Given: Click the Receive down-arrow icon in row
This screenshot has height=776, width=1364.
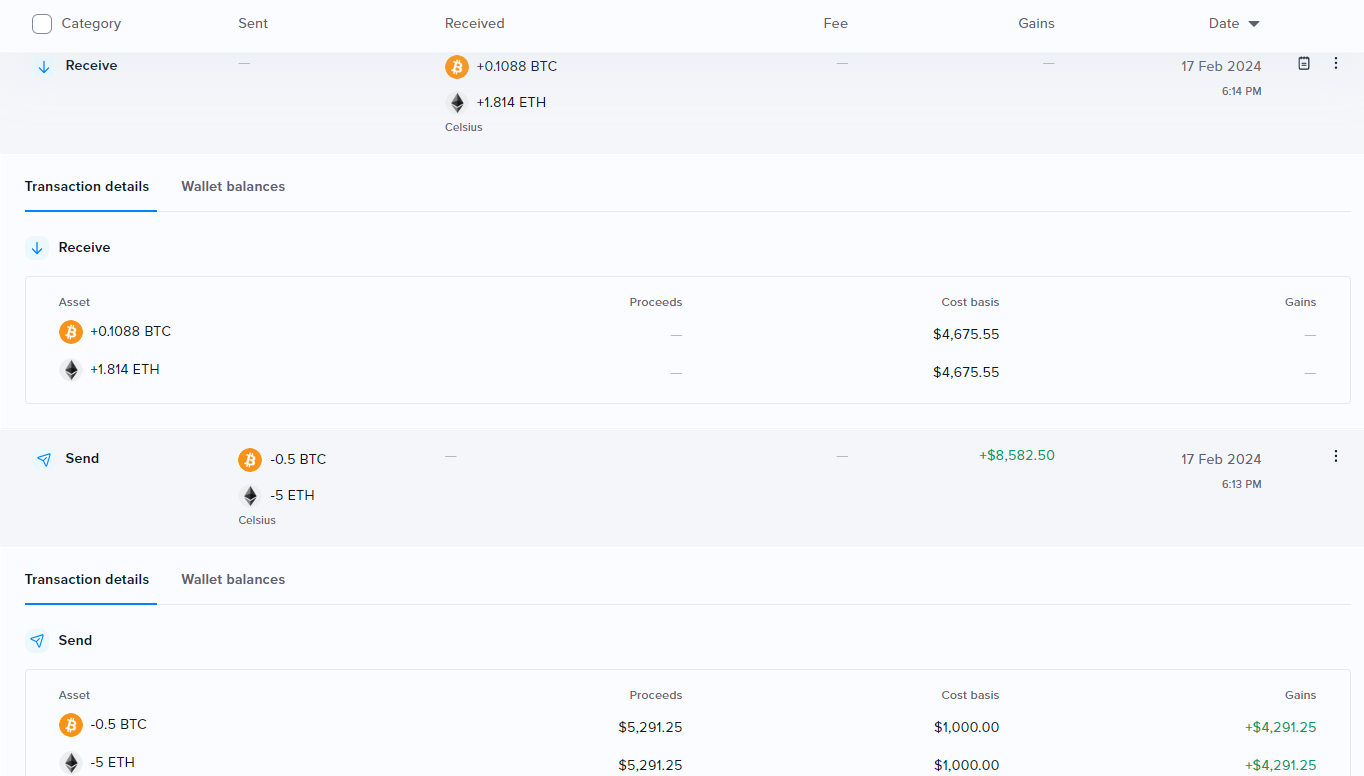Looking at the screenshot, I should [43, 66].
